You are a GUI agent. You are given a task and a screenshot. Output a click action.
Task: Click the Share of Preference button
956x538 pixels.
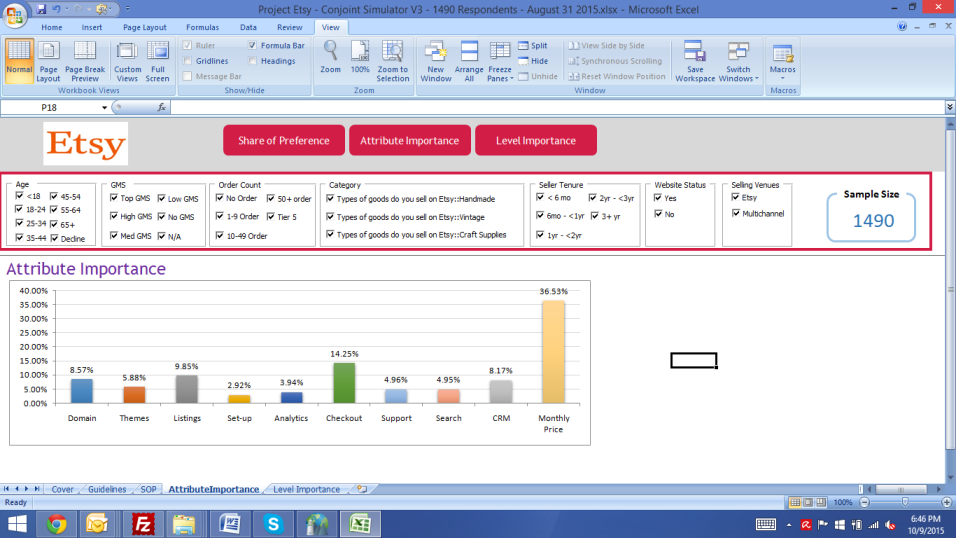point(283,141)
